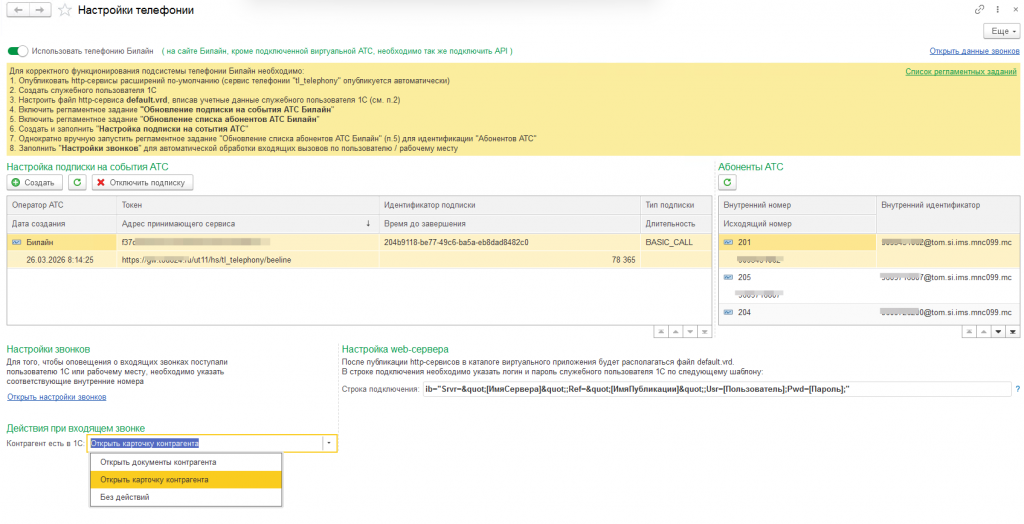This screenshot has height=524, width=1024.
Task: Click the Билайн row record icon
Action: (x=16, y=242)
